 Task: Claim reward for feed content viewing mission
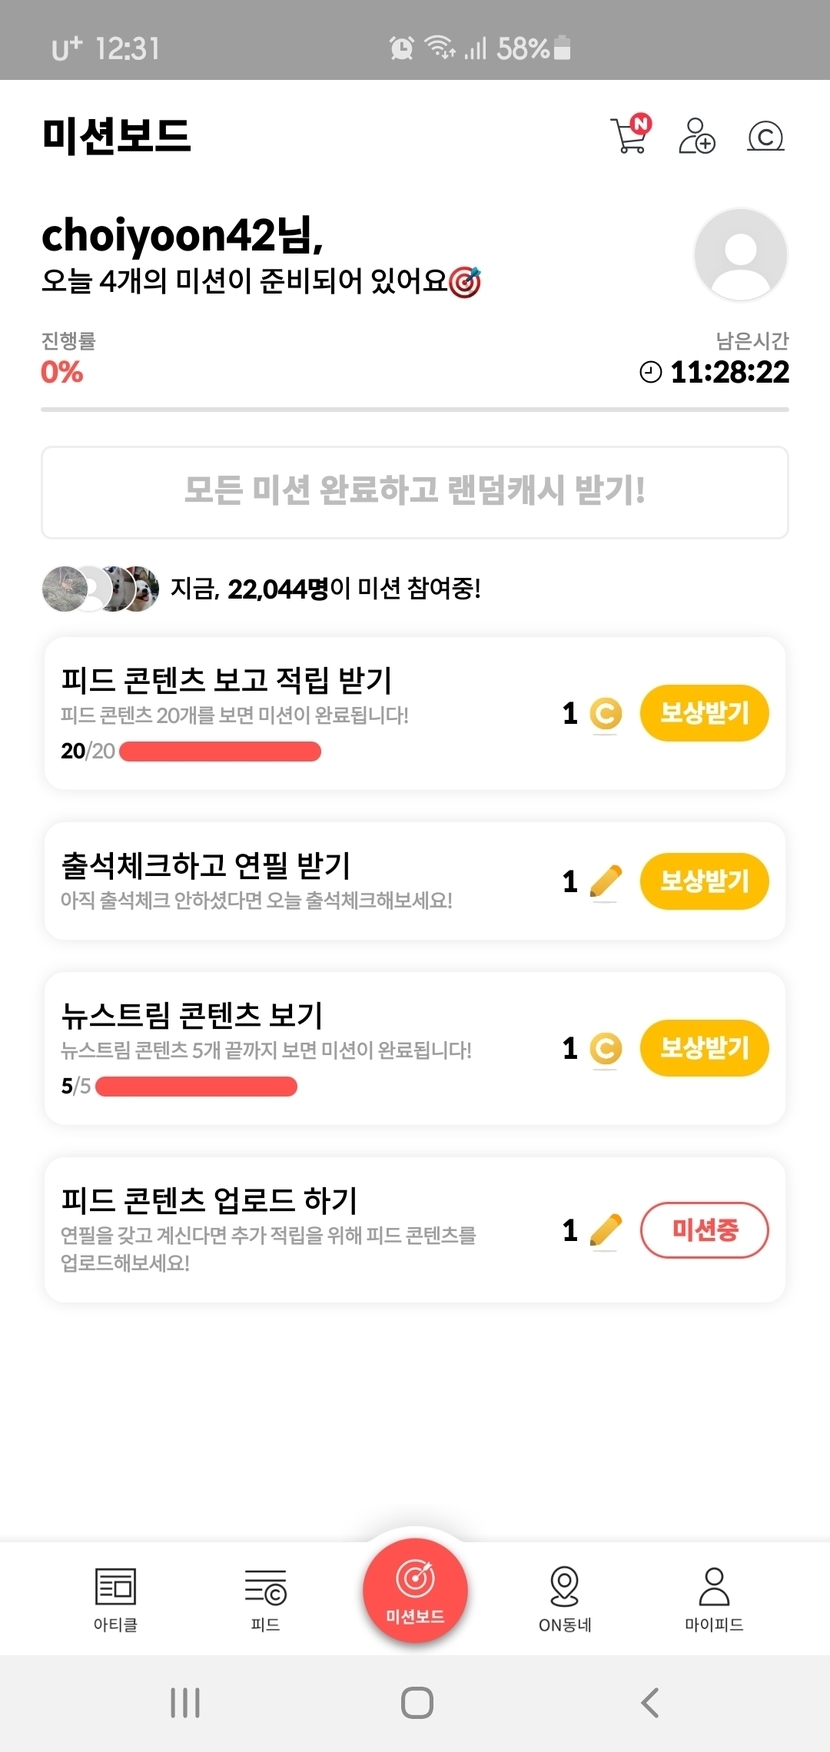click(704, 713)
